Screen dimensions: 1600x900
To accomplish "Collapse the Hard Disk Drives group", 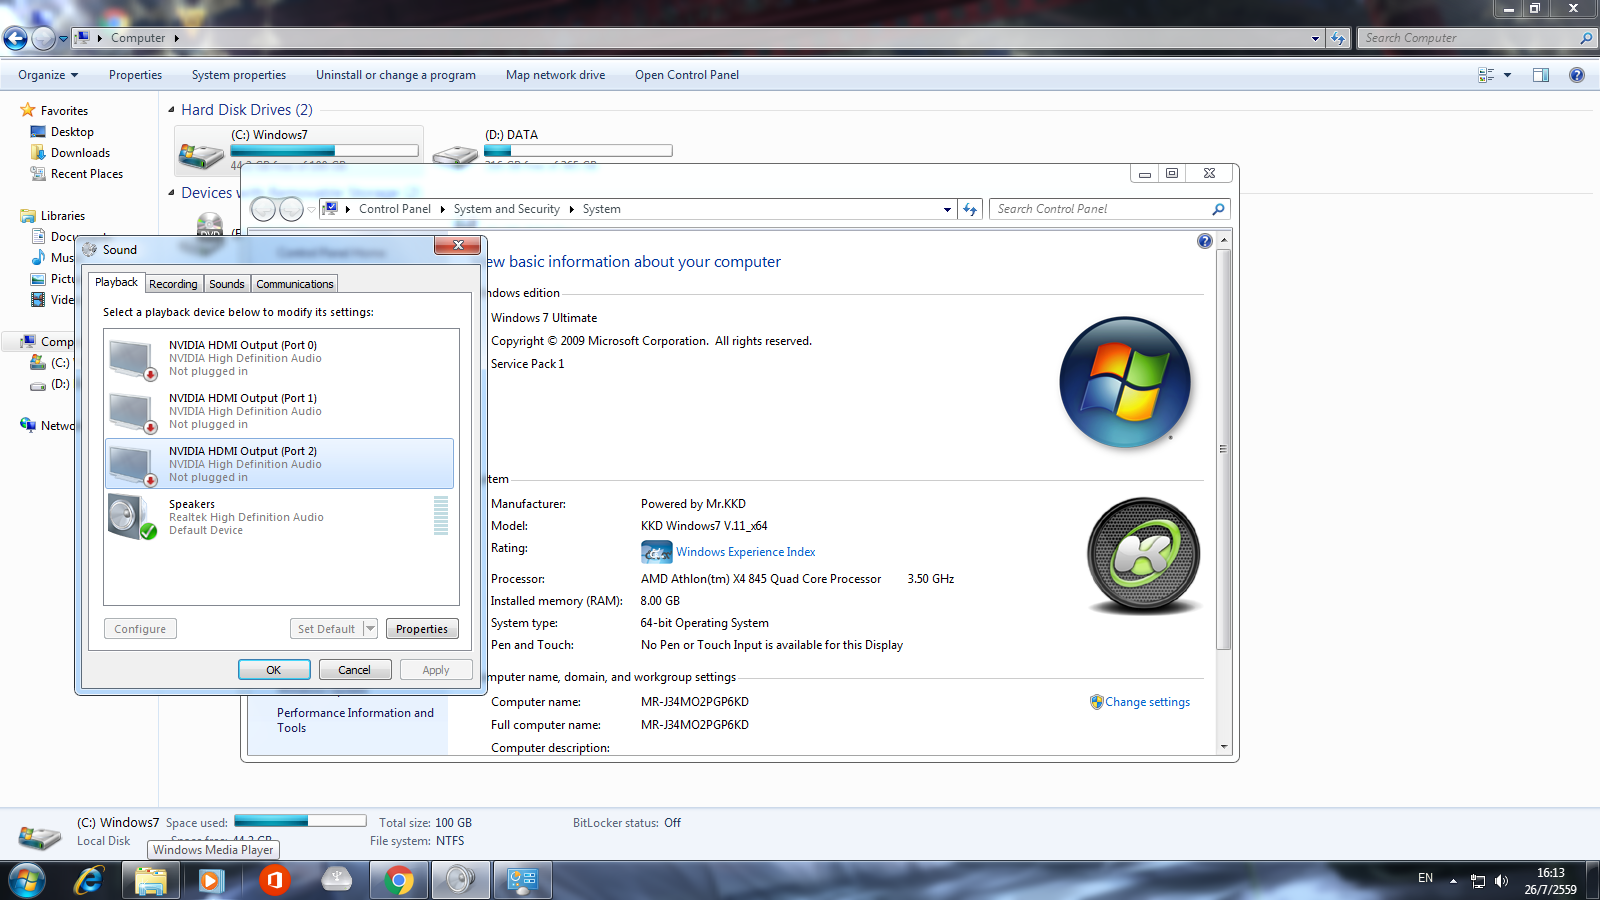I will point(171,110).
